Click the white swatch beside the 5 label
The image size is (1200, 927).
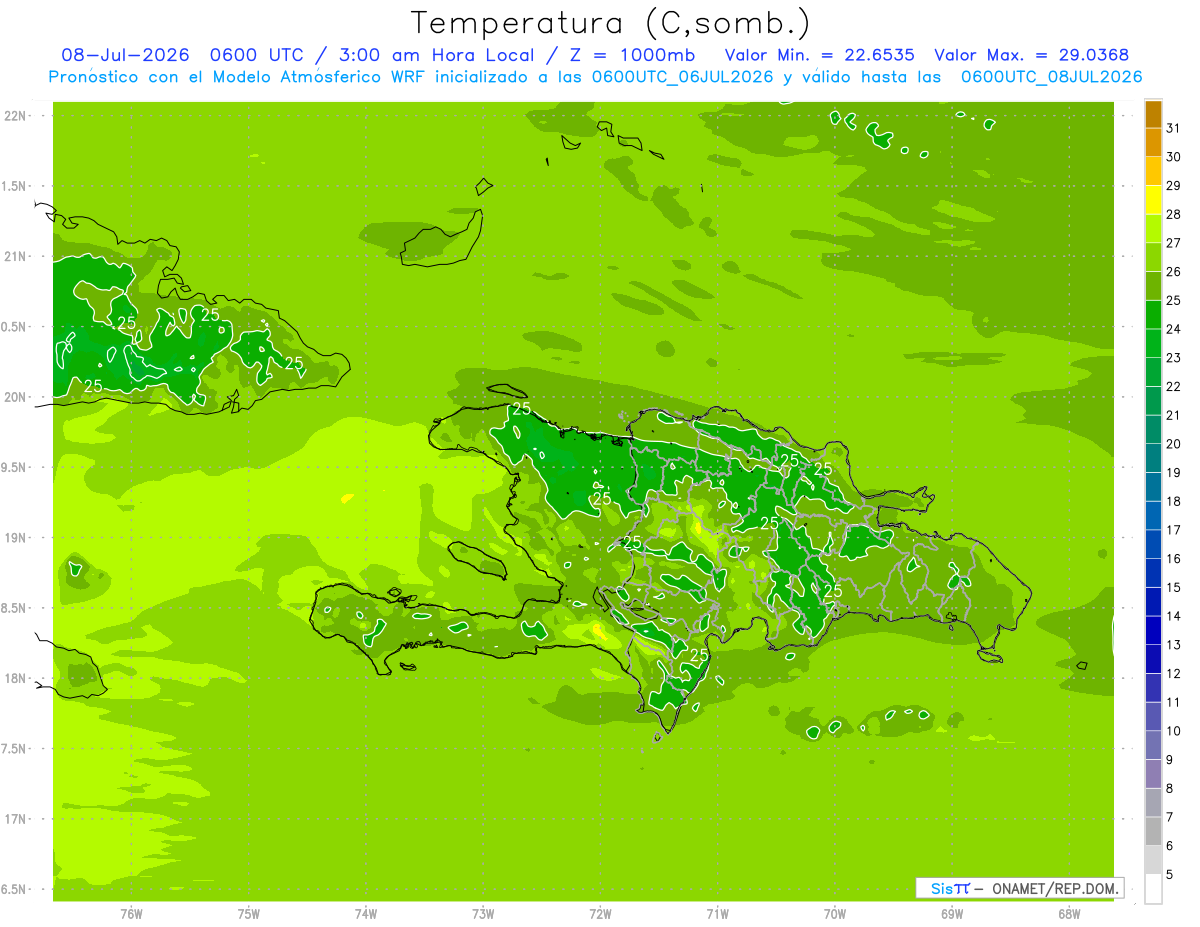(1153, 888)
